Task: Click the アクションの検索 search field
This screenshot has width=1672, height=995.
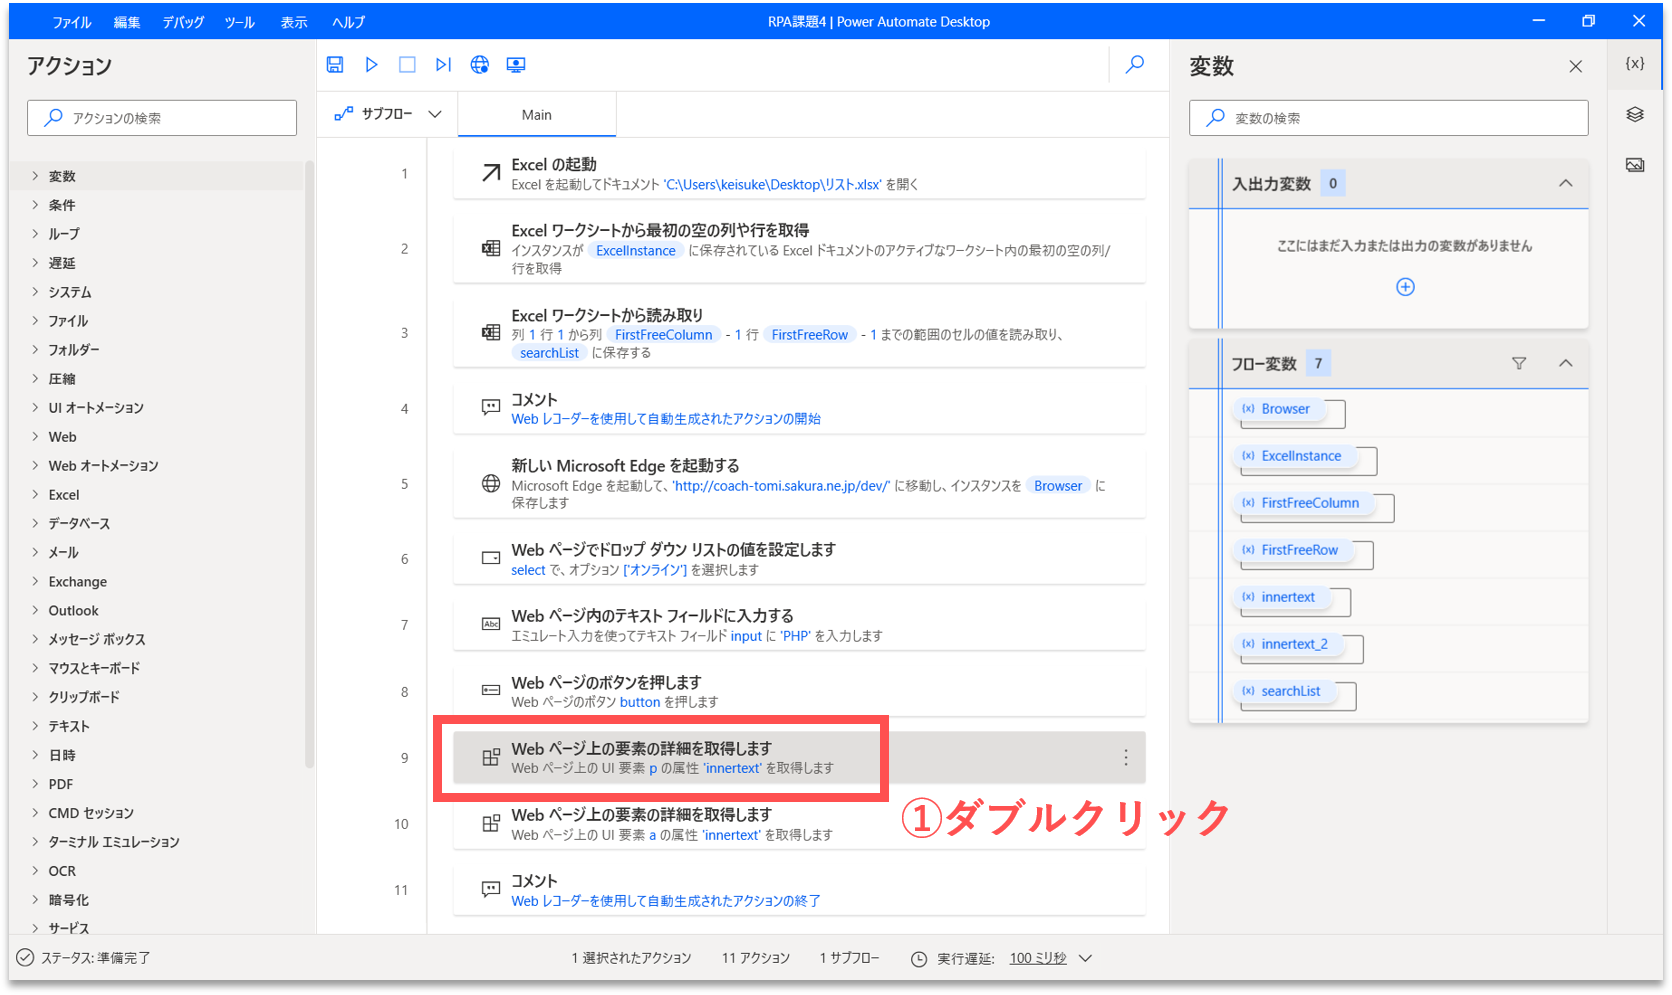Action: 162,118
